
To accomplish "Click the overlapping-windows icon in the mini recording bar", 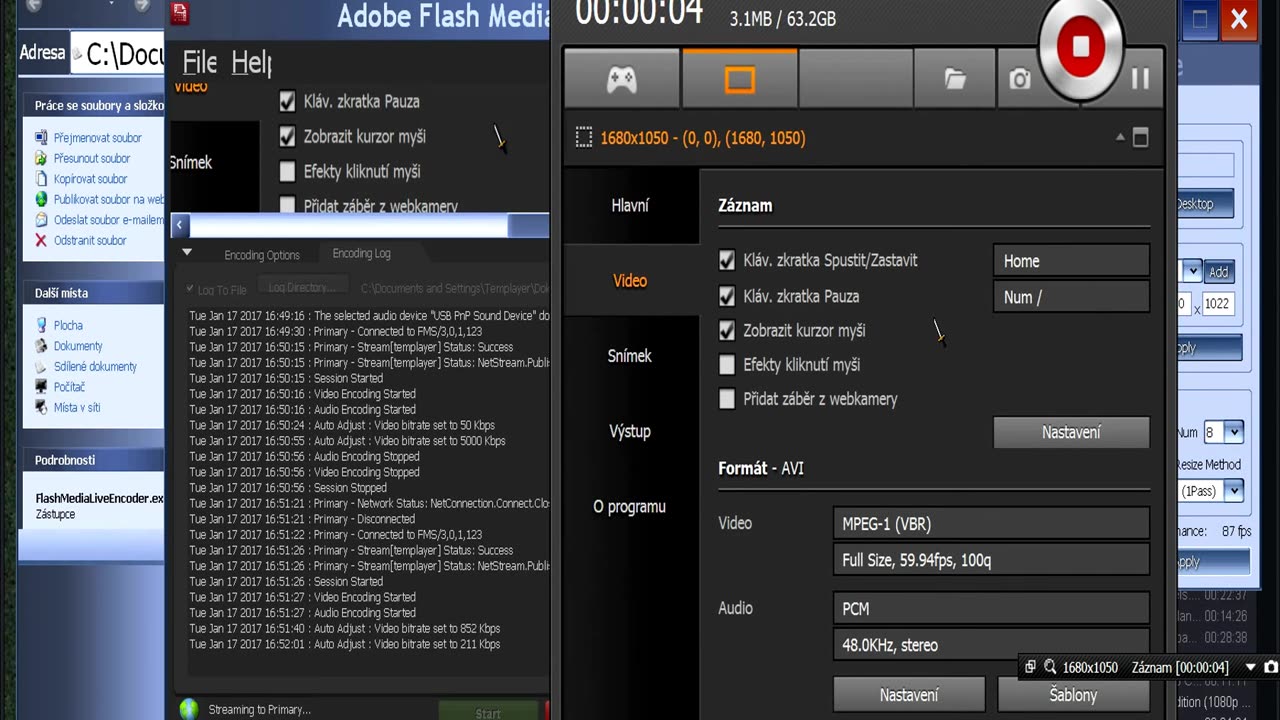I will (x=1030, y=667).
